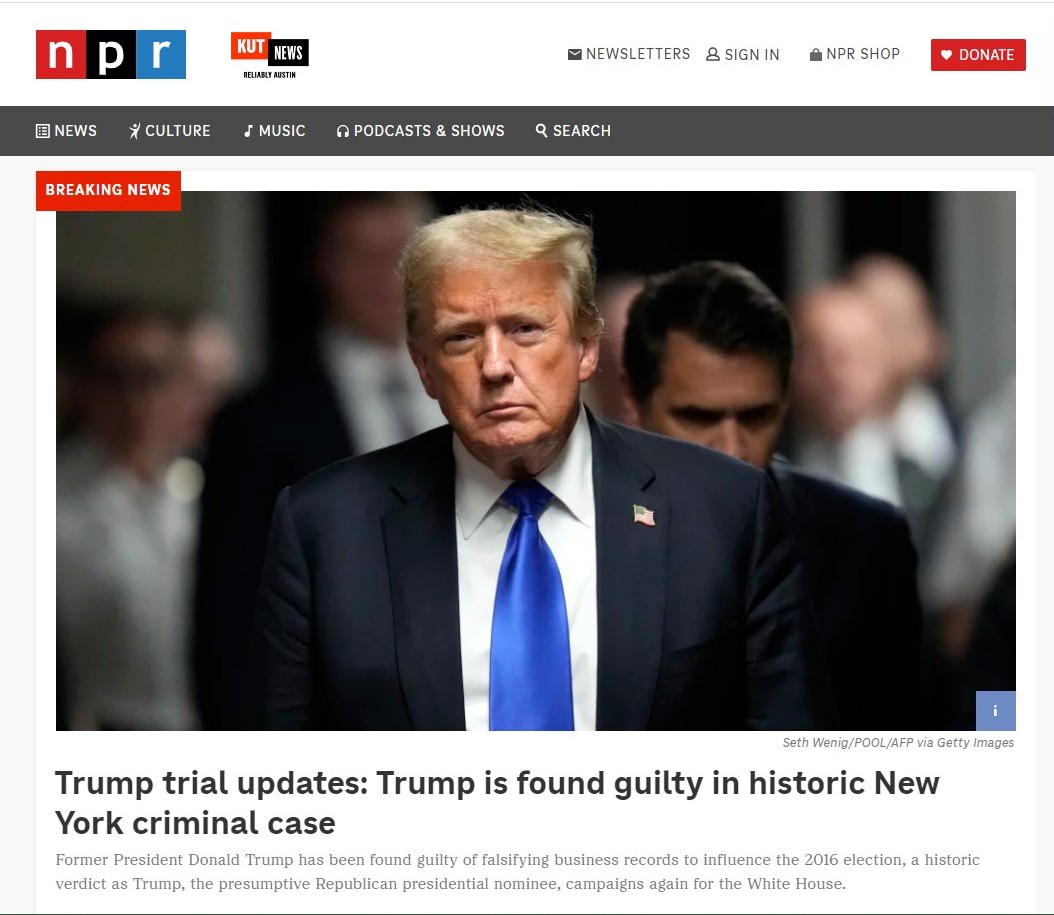Click the envelope icon beside Newsletters

point(575,54)
